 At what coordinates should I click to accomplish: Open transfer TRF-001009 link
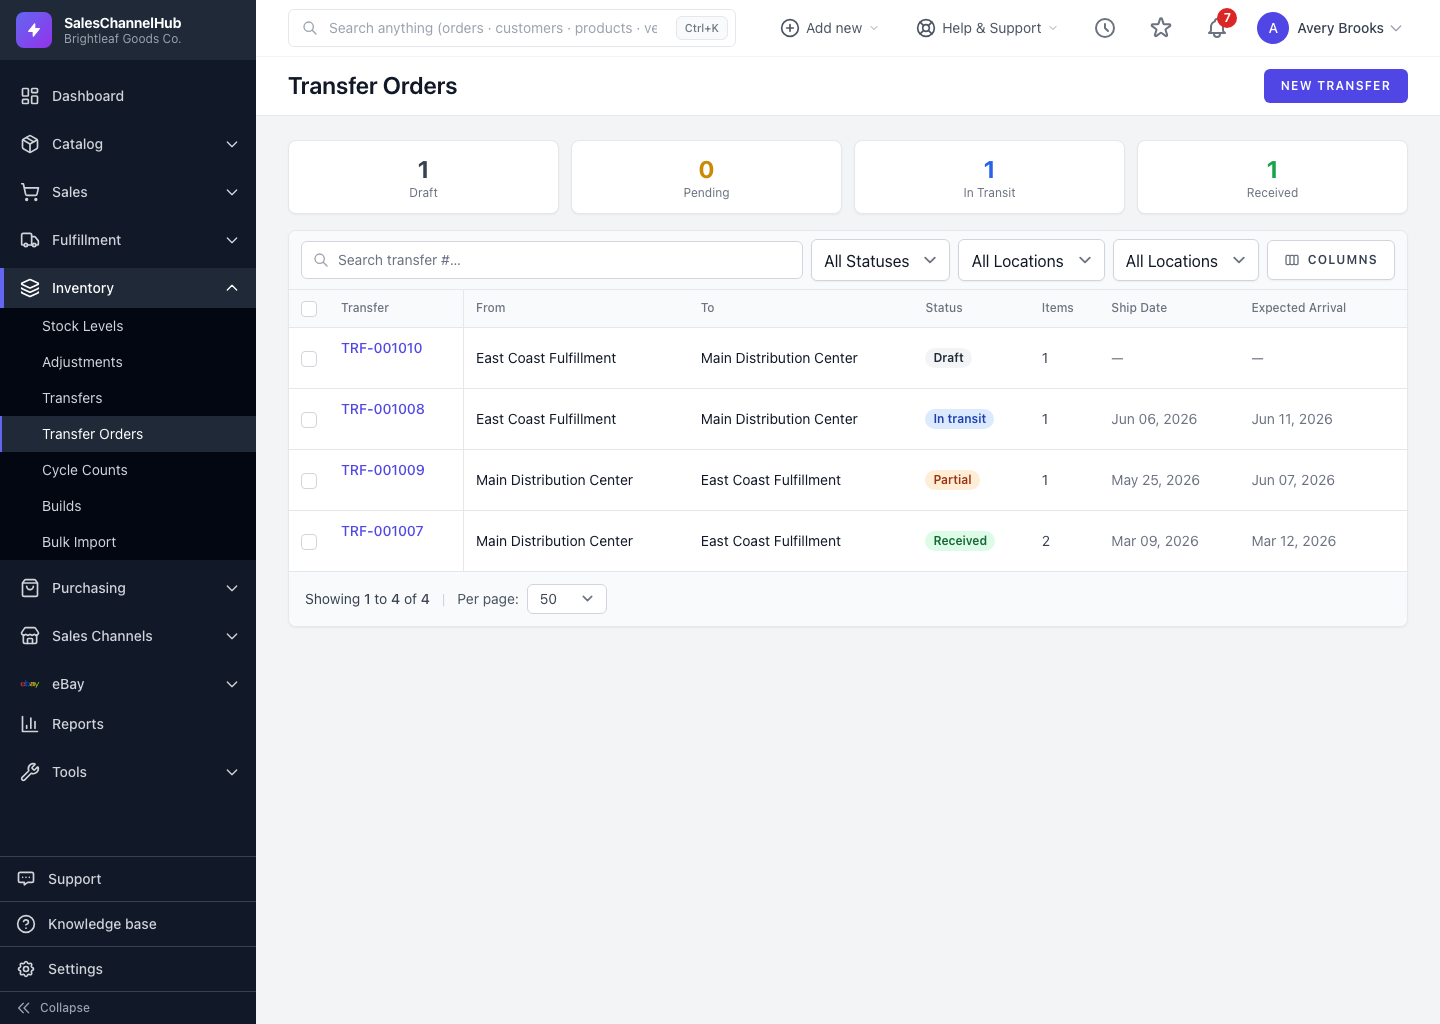coord(383,470)
